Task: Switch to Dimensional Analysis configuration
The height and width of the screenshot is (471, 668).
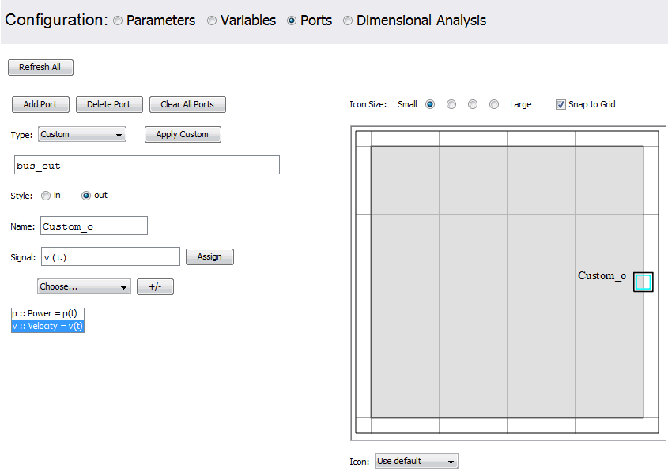Action: point(348,21)
